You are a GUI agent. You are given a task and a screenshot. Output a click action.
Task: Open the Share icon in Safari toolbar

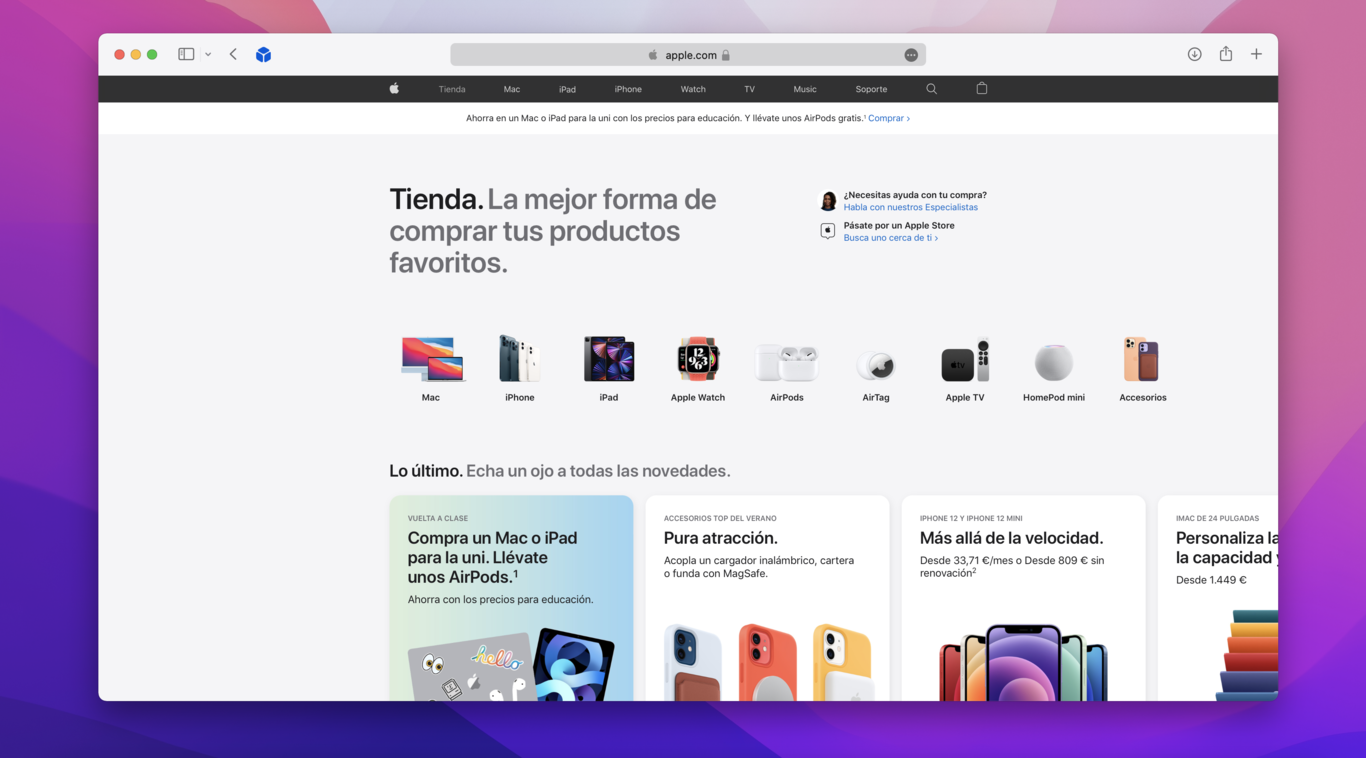pos(1225,55)
